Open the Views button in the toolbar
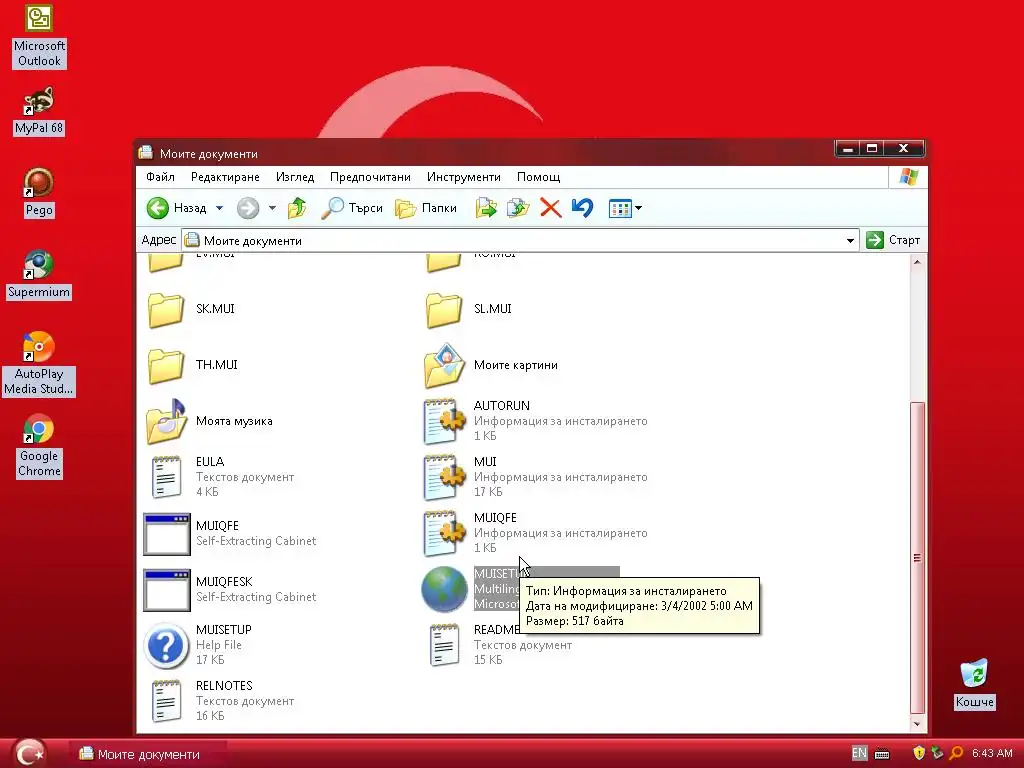This screenshot has width=1024, height=768. pos(620,208)
